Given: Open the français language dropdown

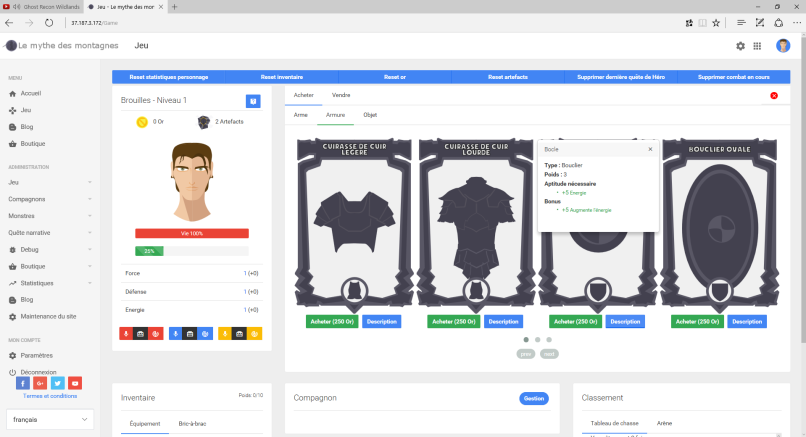Looking at the screenshot, I should 50,418.
